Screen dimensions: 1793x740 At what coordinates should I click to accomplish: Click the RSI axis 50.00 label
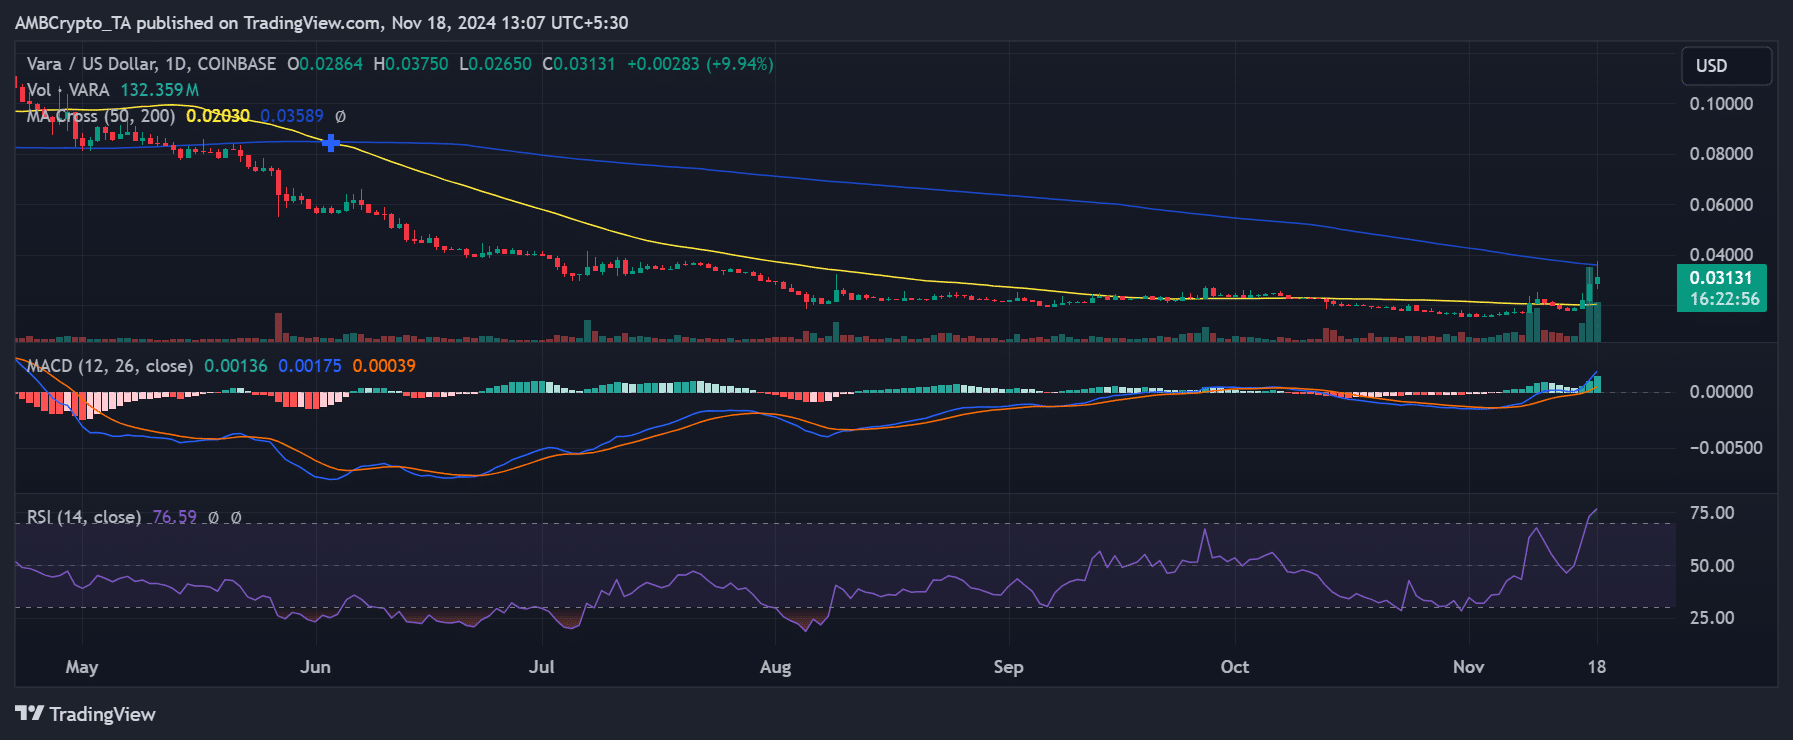(1712, 566)
